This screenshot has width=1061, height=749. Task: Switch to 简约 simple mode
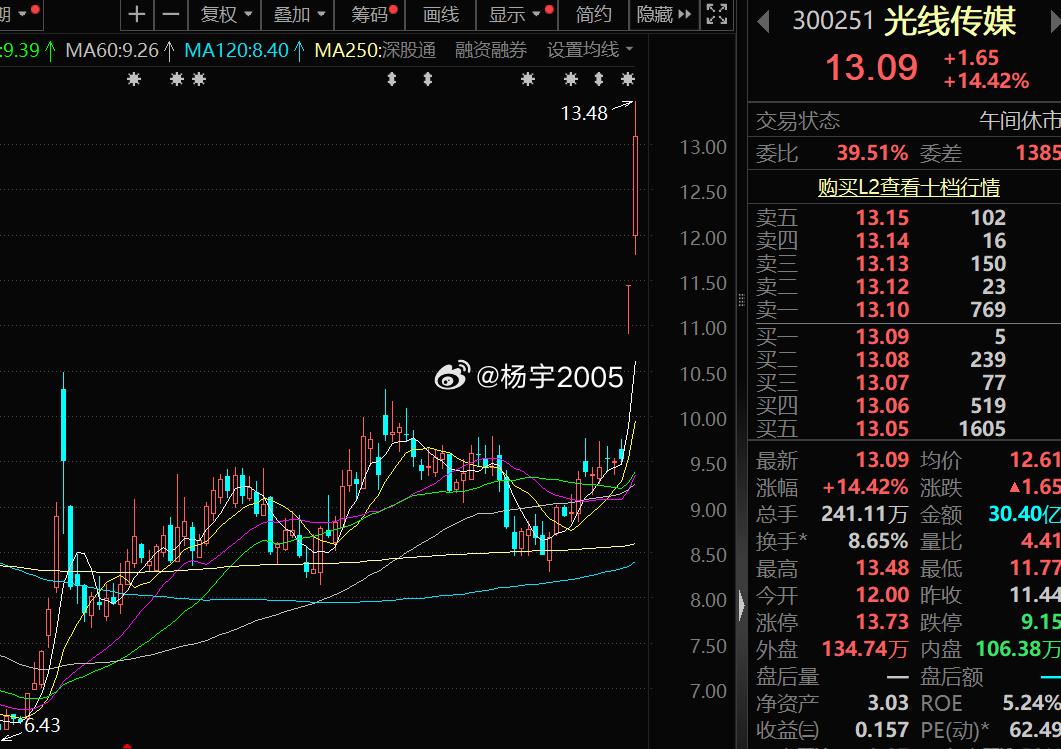(593, 14)
